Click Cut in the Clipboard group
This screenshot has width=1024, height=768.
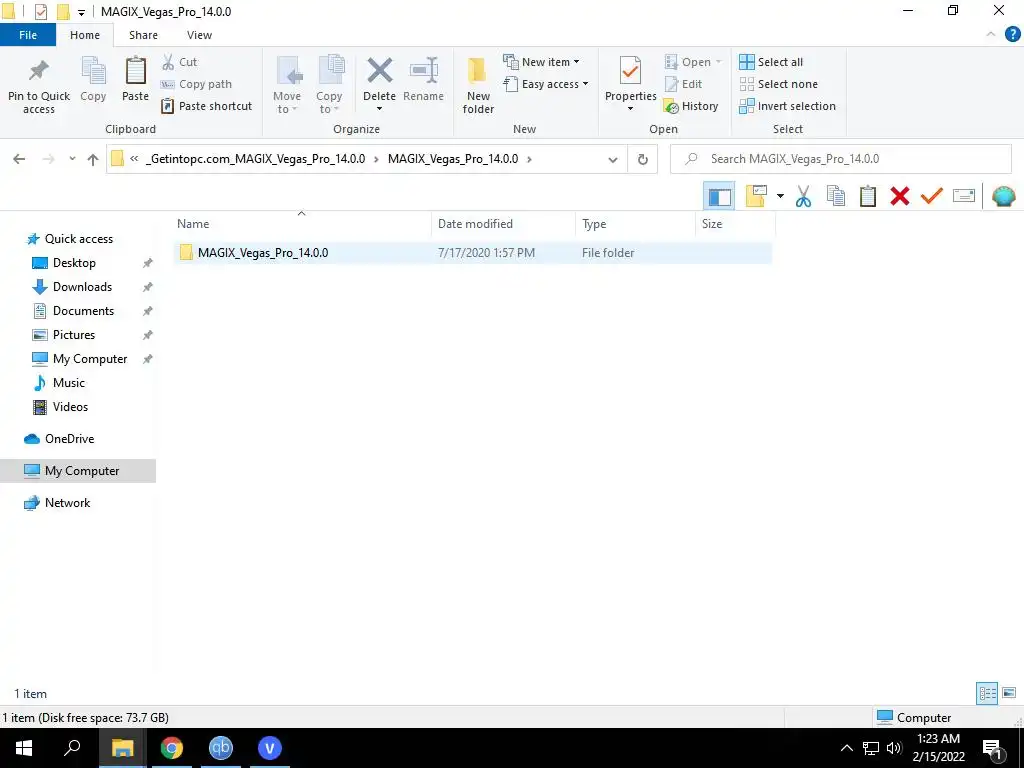180,62
